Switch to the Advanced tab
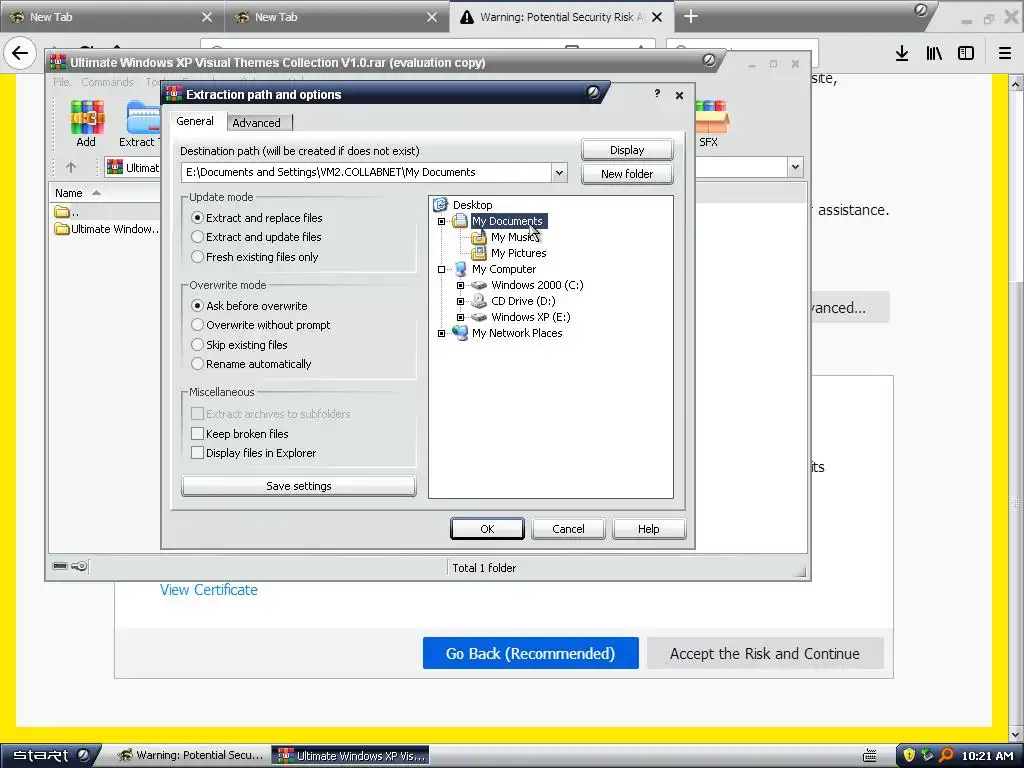 point(257,123)
